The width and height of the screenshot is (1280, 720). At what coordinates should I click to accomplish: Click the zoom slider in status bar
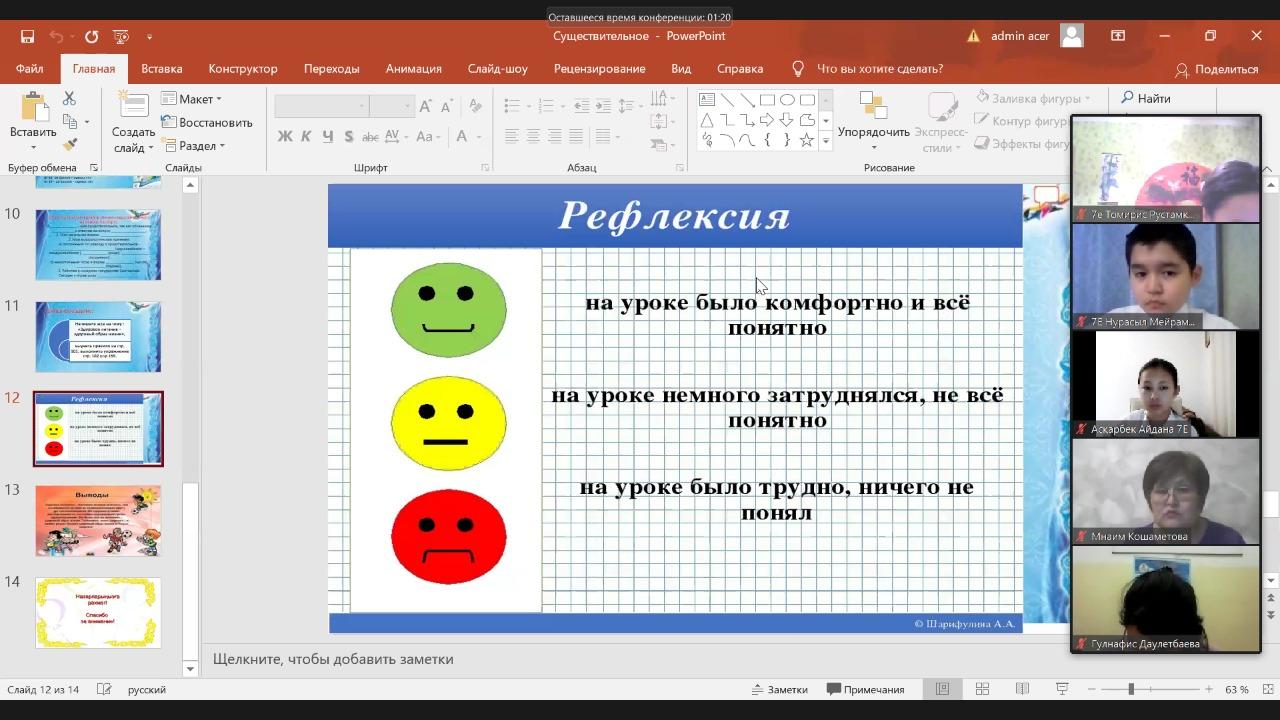(x=1131, y=689)
